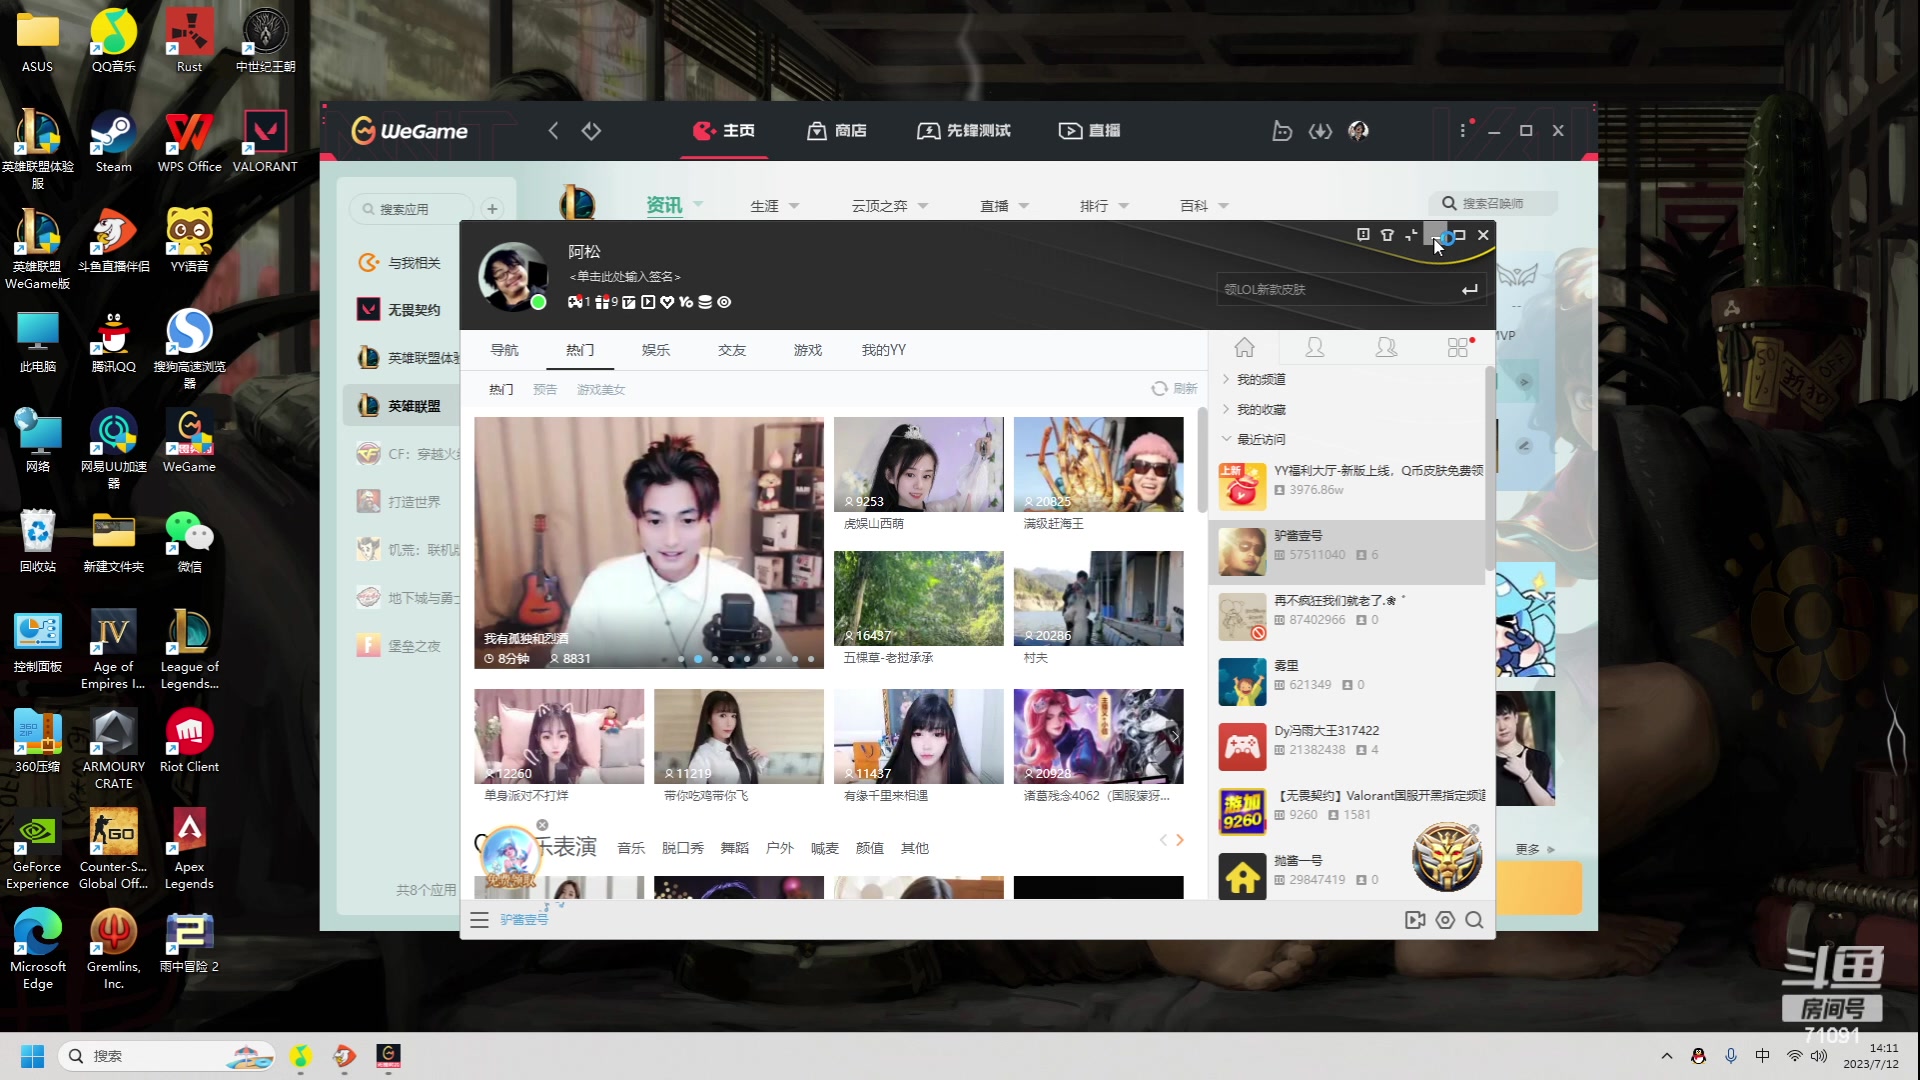Open WeGame 先锋测试 tab

964,131
